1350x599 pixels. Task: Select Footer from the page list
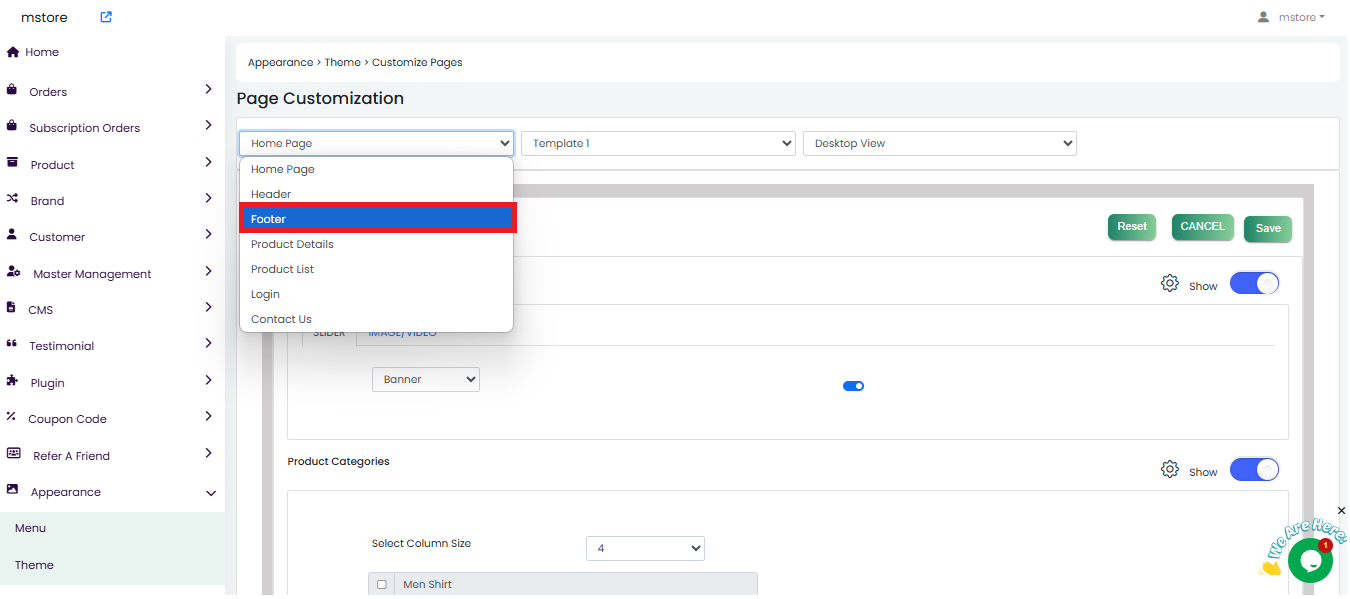click(x=376, y=219)
